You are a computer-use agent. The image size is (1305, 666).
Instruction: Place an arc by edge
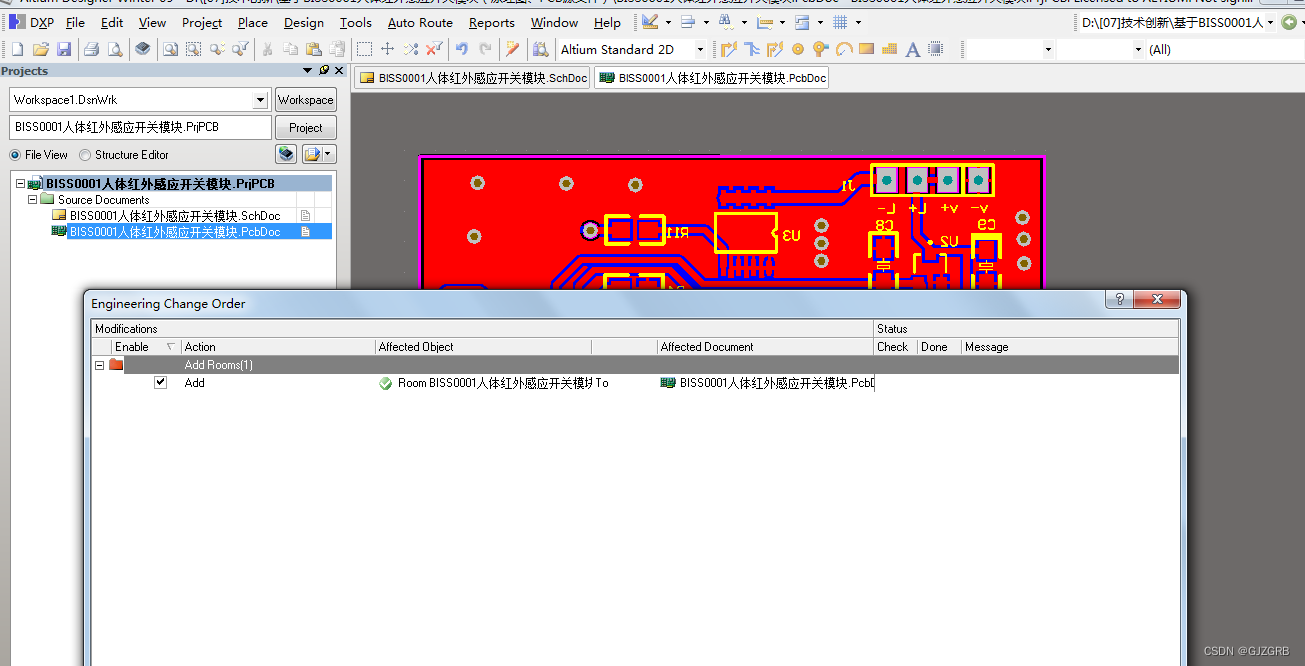click(844, 49)
